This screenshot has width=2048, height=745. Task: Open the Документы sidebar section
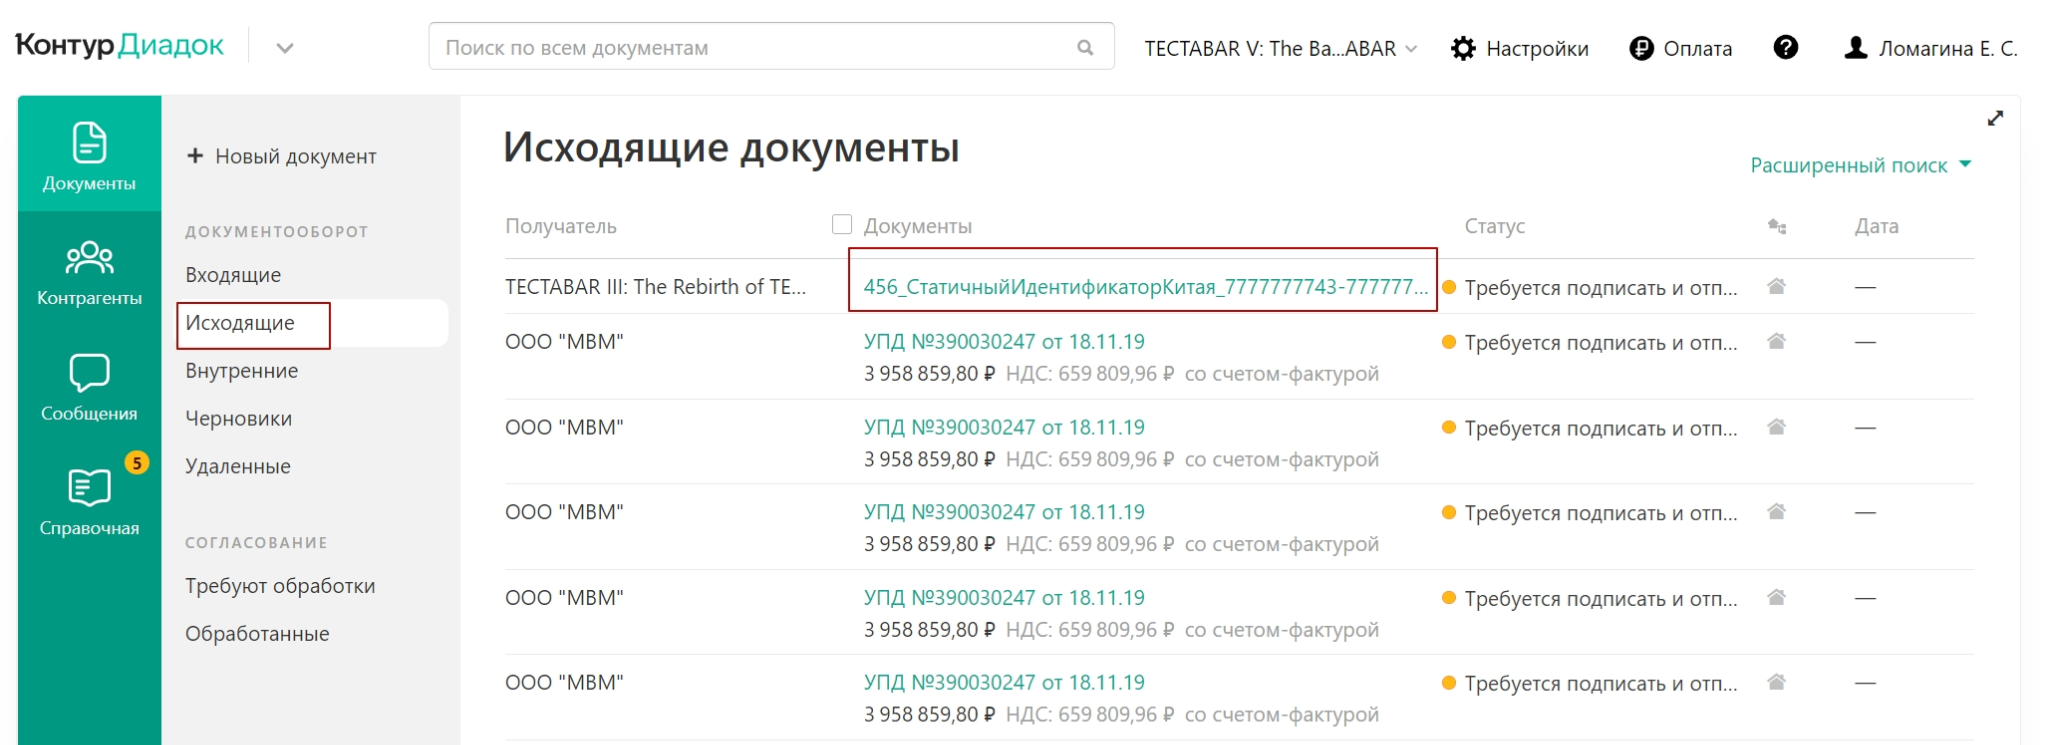point(89,155)
